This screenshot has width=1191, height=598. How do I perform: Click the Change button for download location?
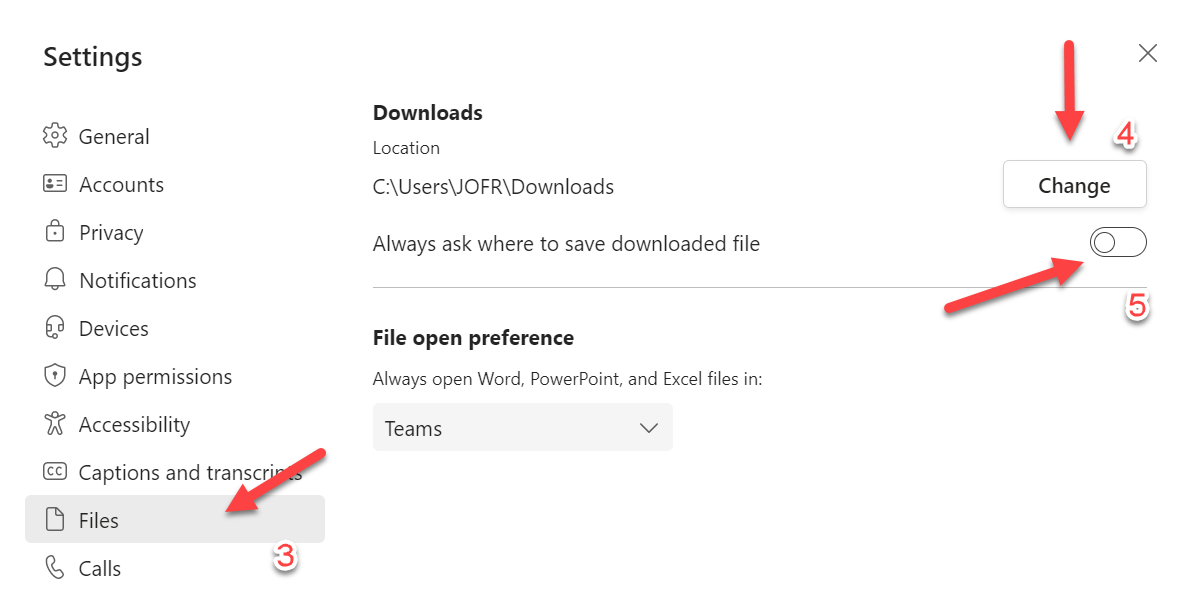[x=1074, y=184]
